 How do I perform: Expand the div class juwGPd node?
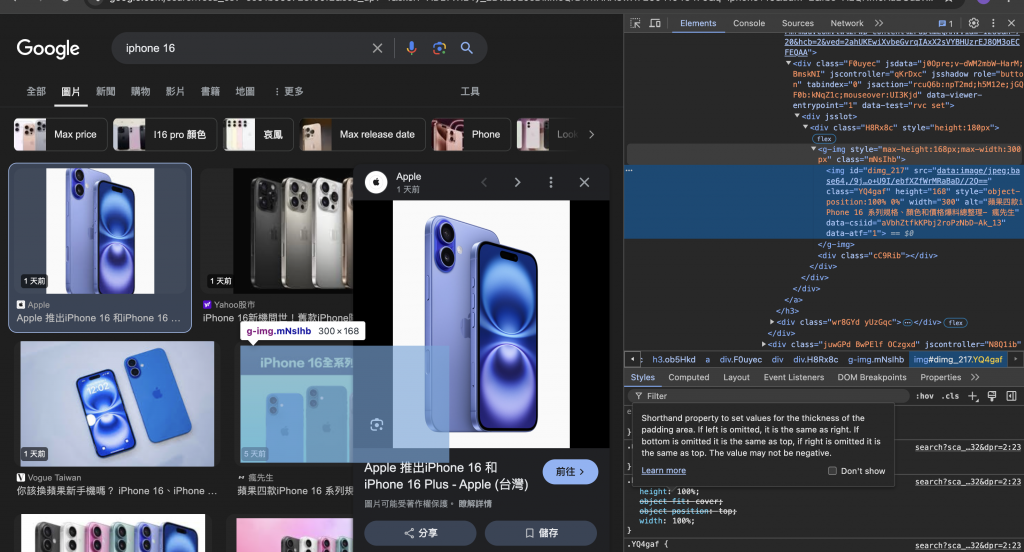[764, 344]
